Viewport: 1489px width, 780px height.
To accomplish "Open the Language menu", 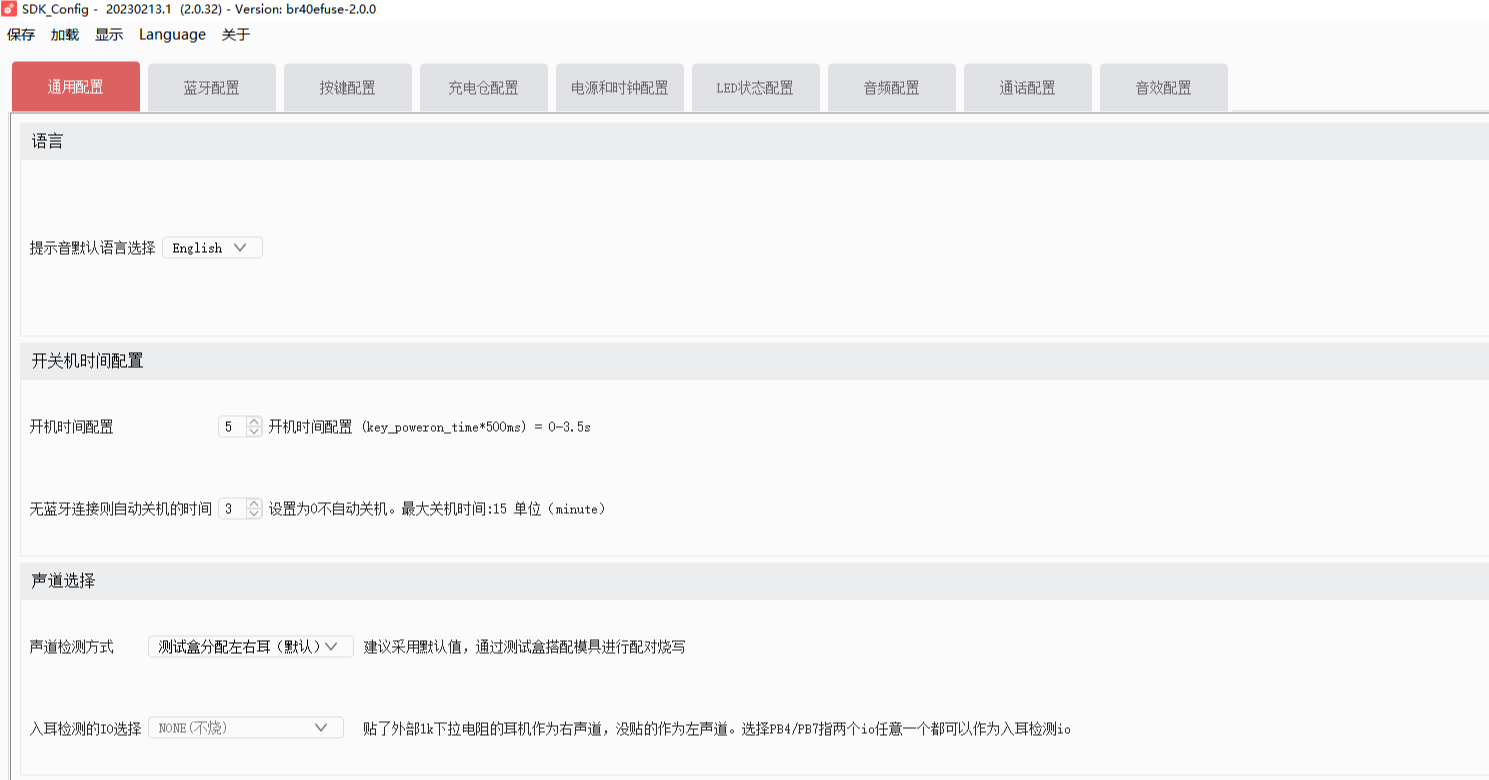I will 172,35.
